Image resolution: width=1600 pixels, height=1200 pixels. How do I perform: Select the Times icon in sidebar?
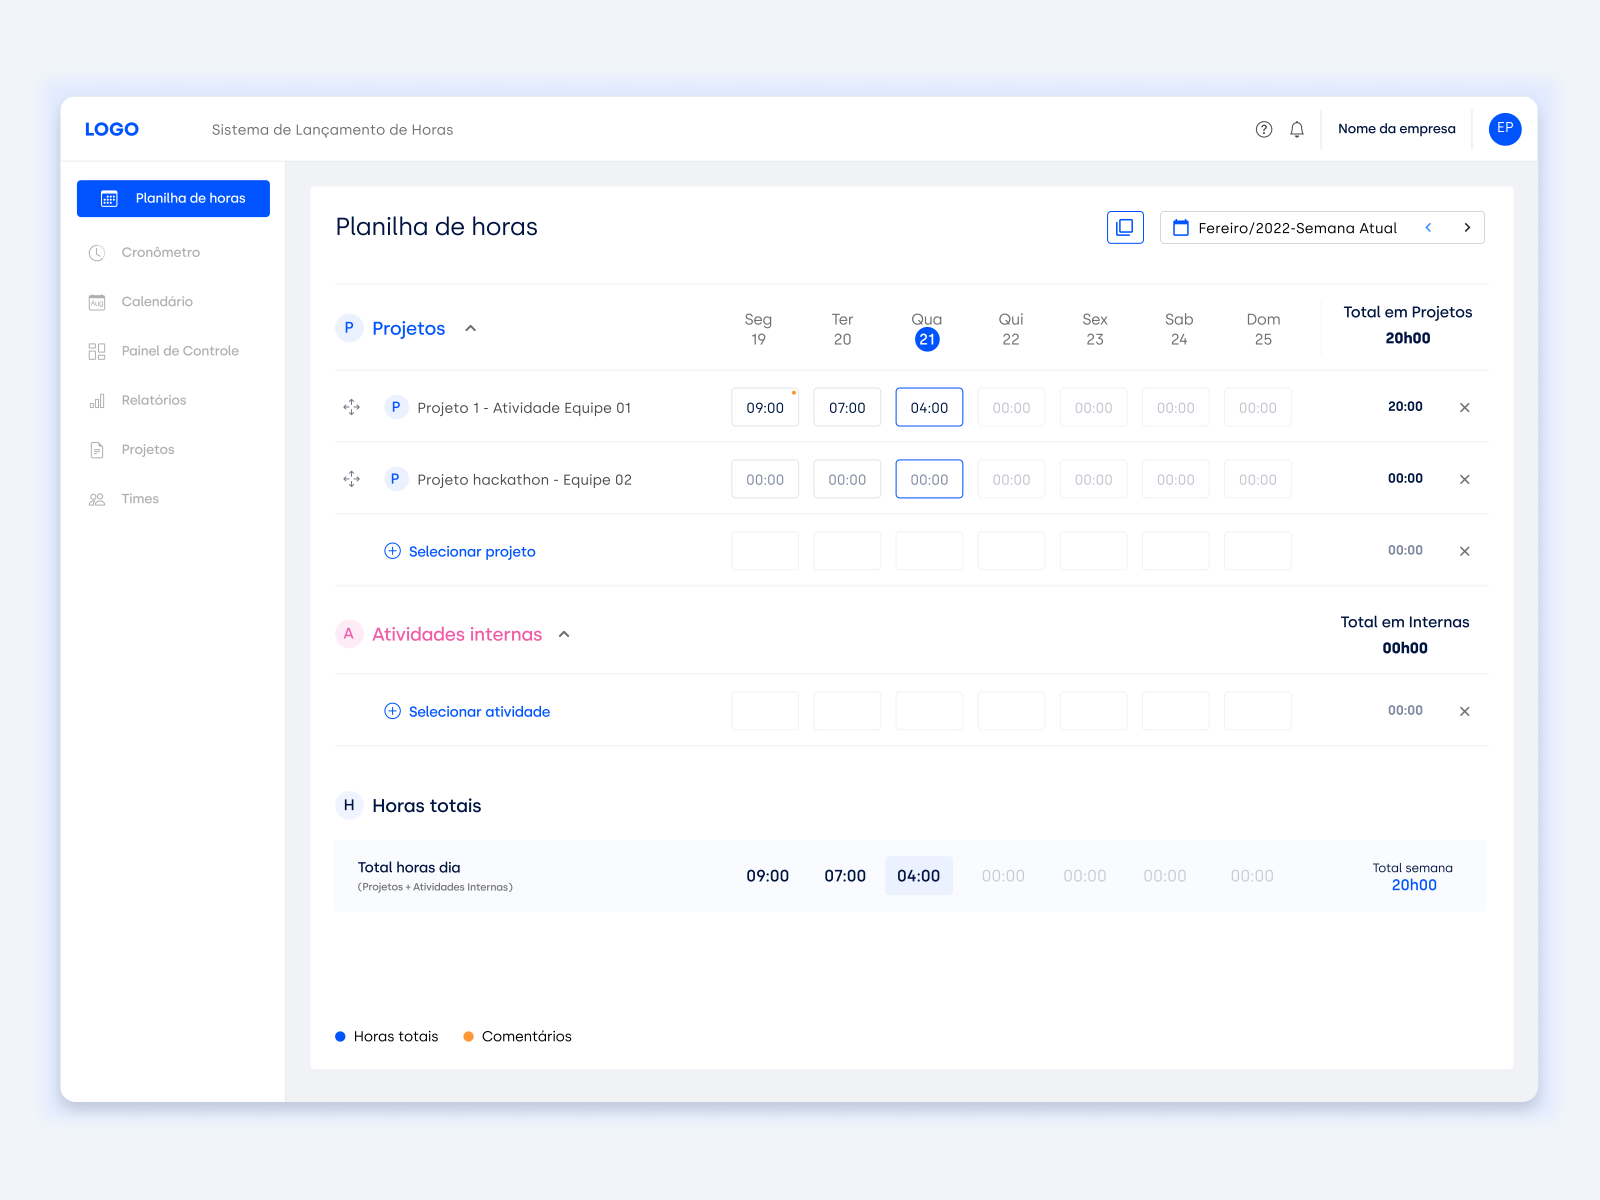tap(96, 498)
